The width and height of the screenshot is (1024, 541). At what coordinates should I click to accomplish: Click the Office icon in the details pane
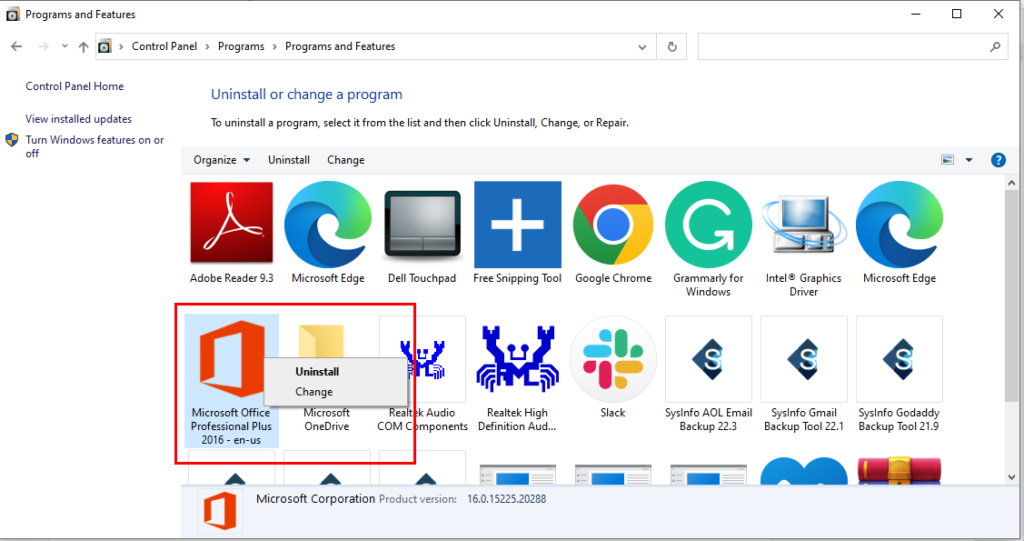[219, 511]
